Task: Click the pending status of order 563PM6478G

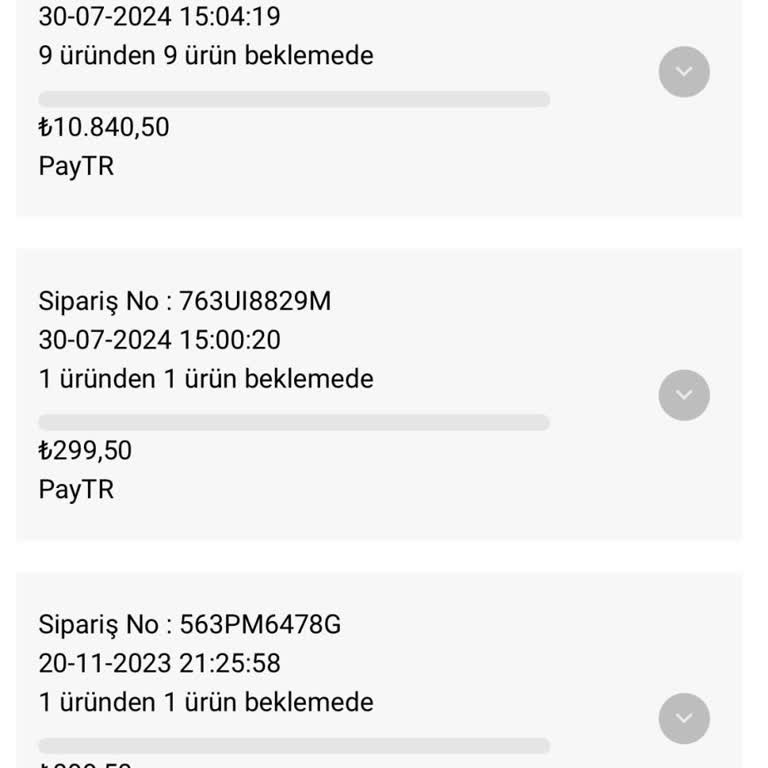Action: click(206, 702)
